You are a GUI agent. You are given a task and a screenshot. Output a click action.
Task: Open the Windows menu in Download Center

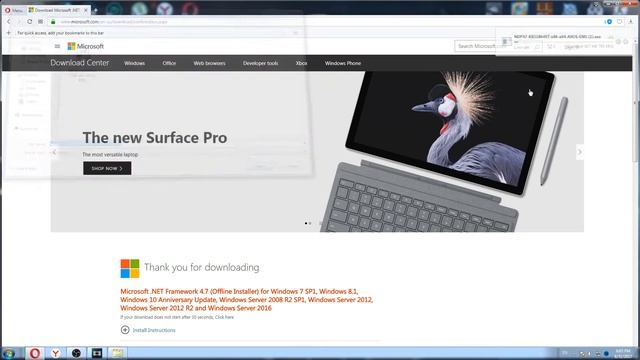(134, 63)
